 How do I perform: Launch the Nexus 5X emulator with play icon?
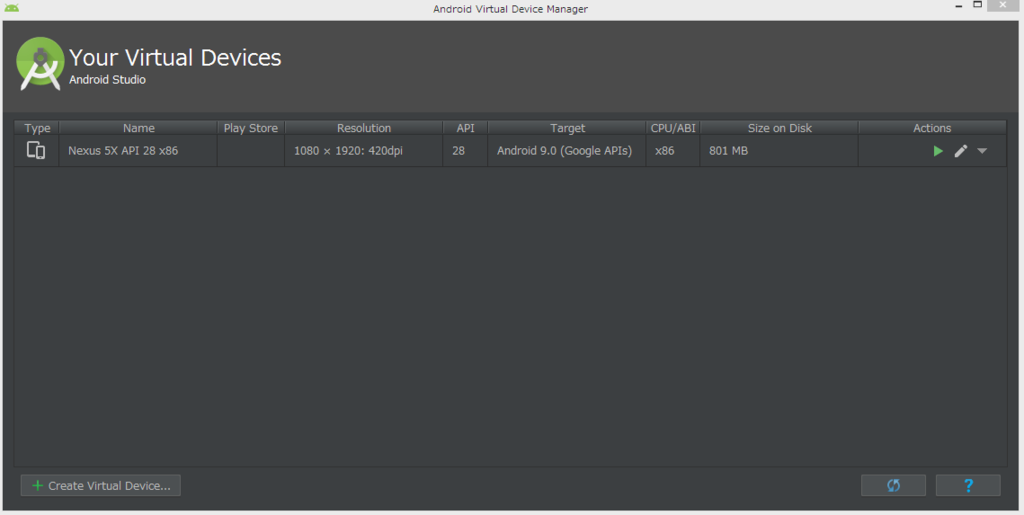[938, 151]
